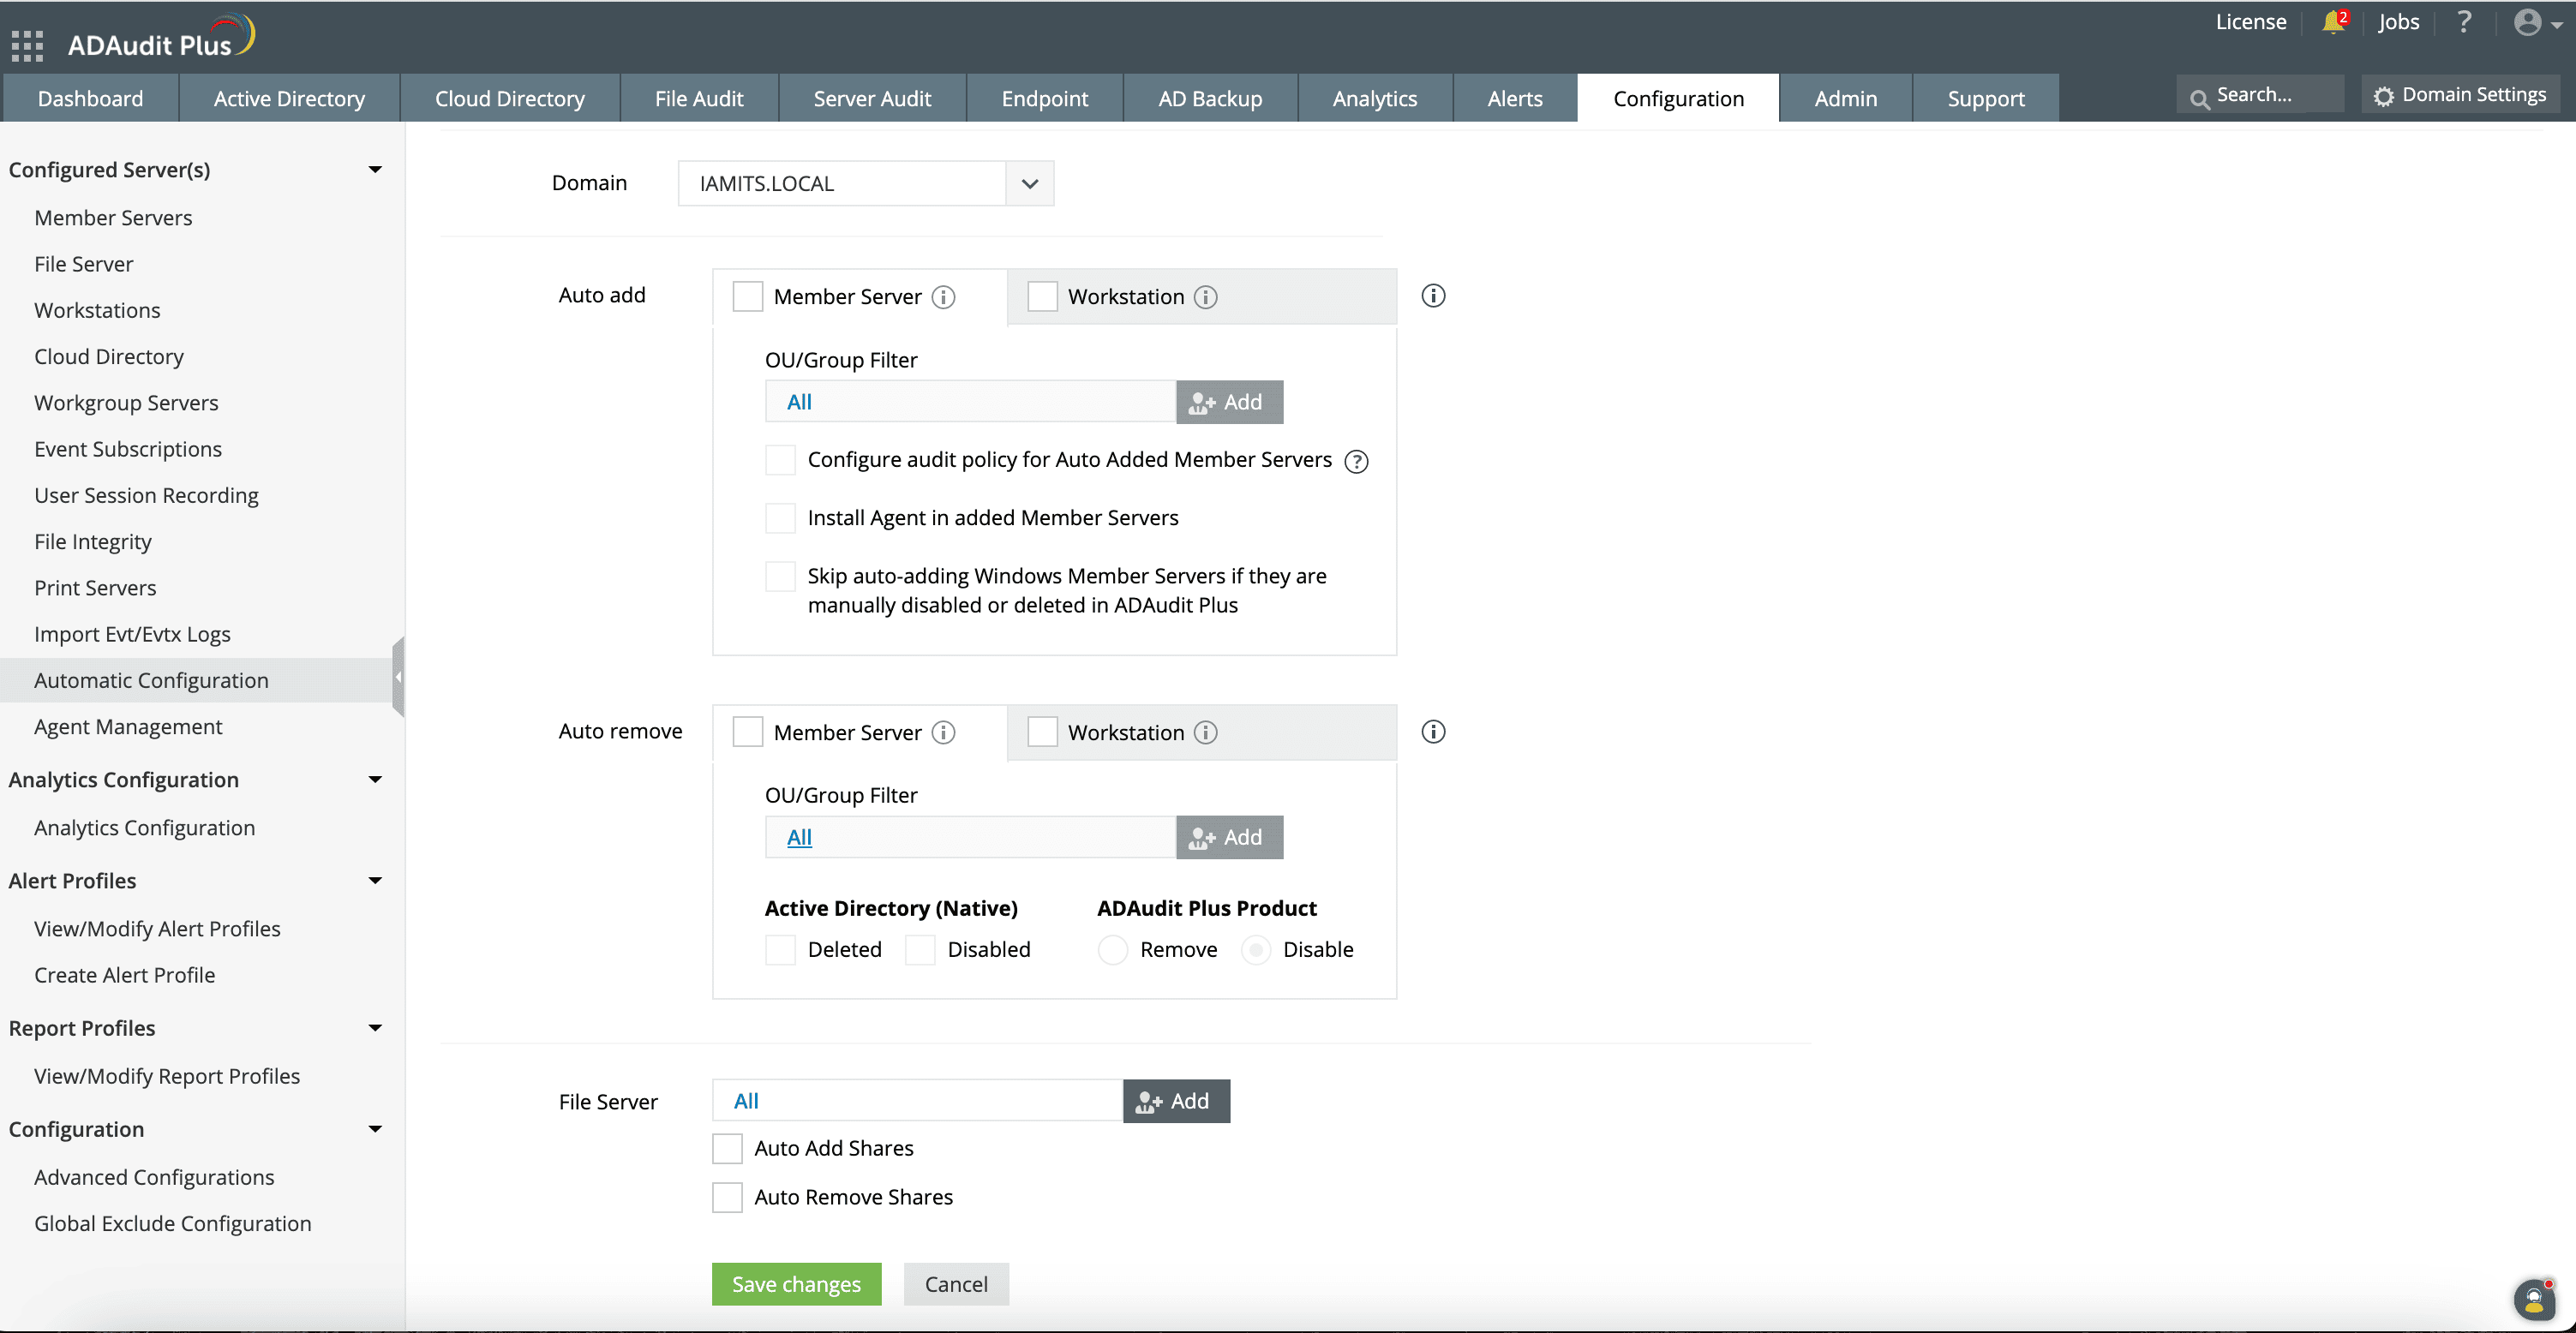The width and height of the screenshot is (2576, 1333).
Task: Select the Remove radio button
Action: (1112, 949)
